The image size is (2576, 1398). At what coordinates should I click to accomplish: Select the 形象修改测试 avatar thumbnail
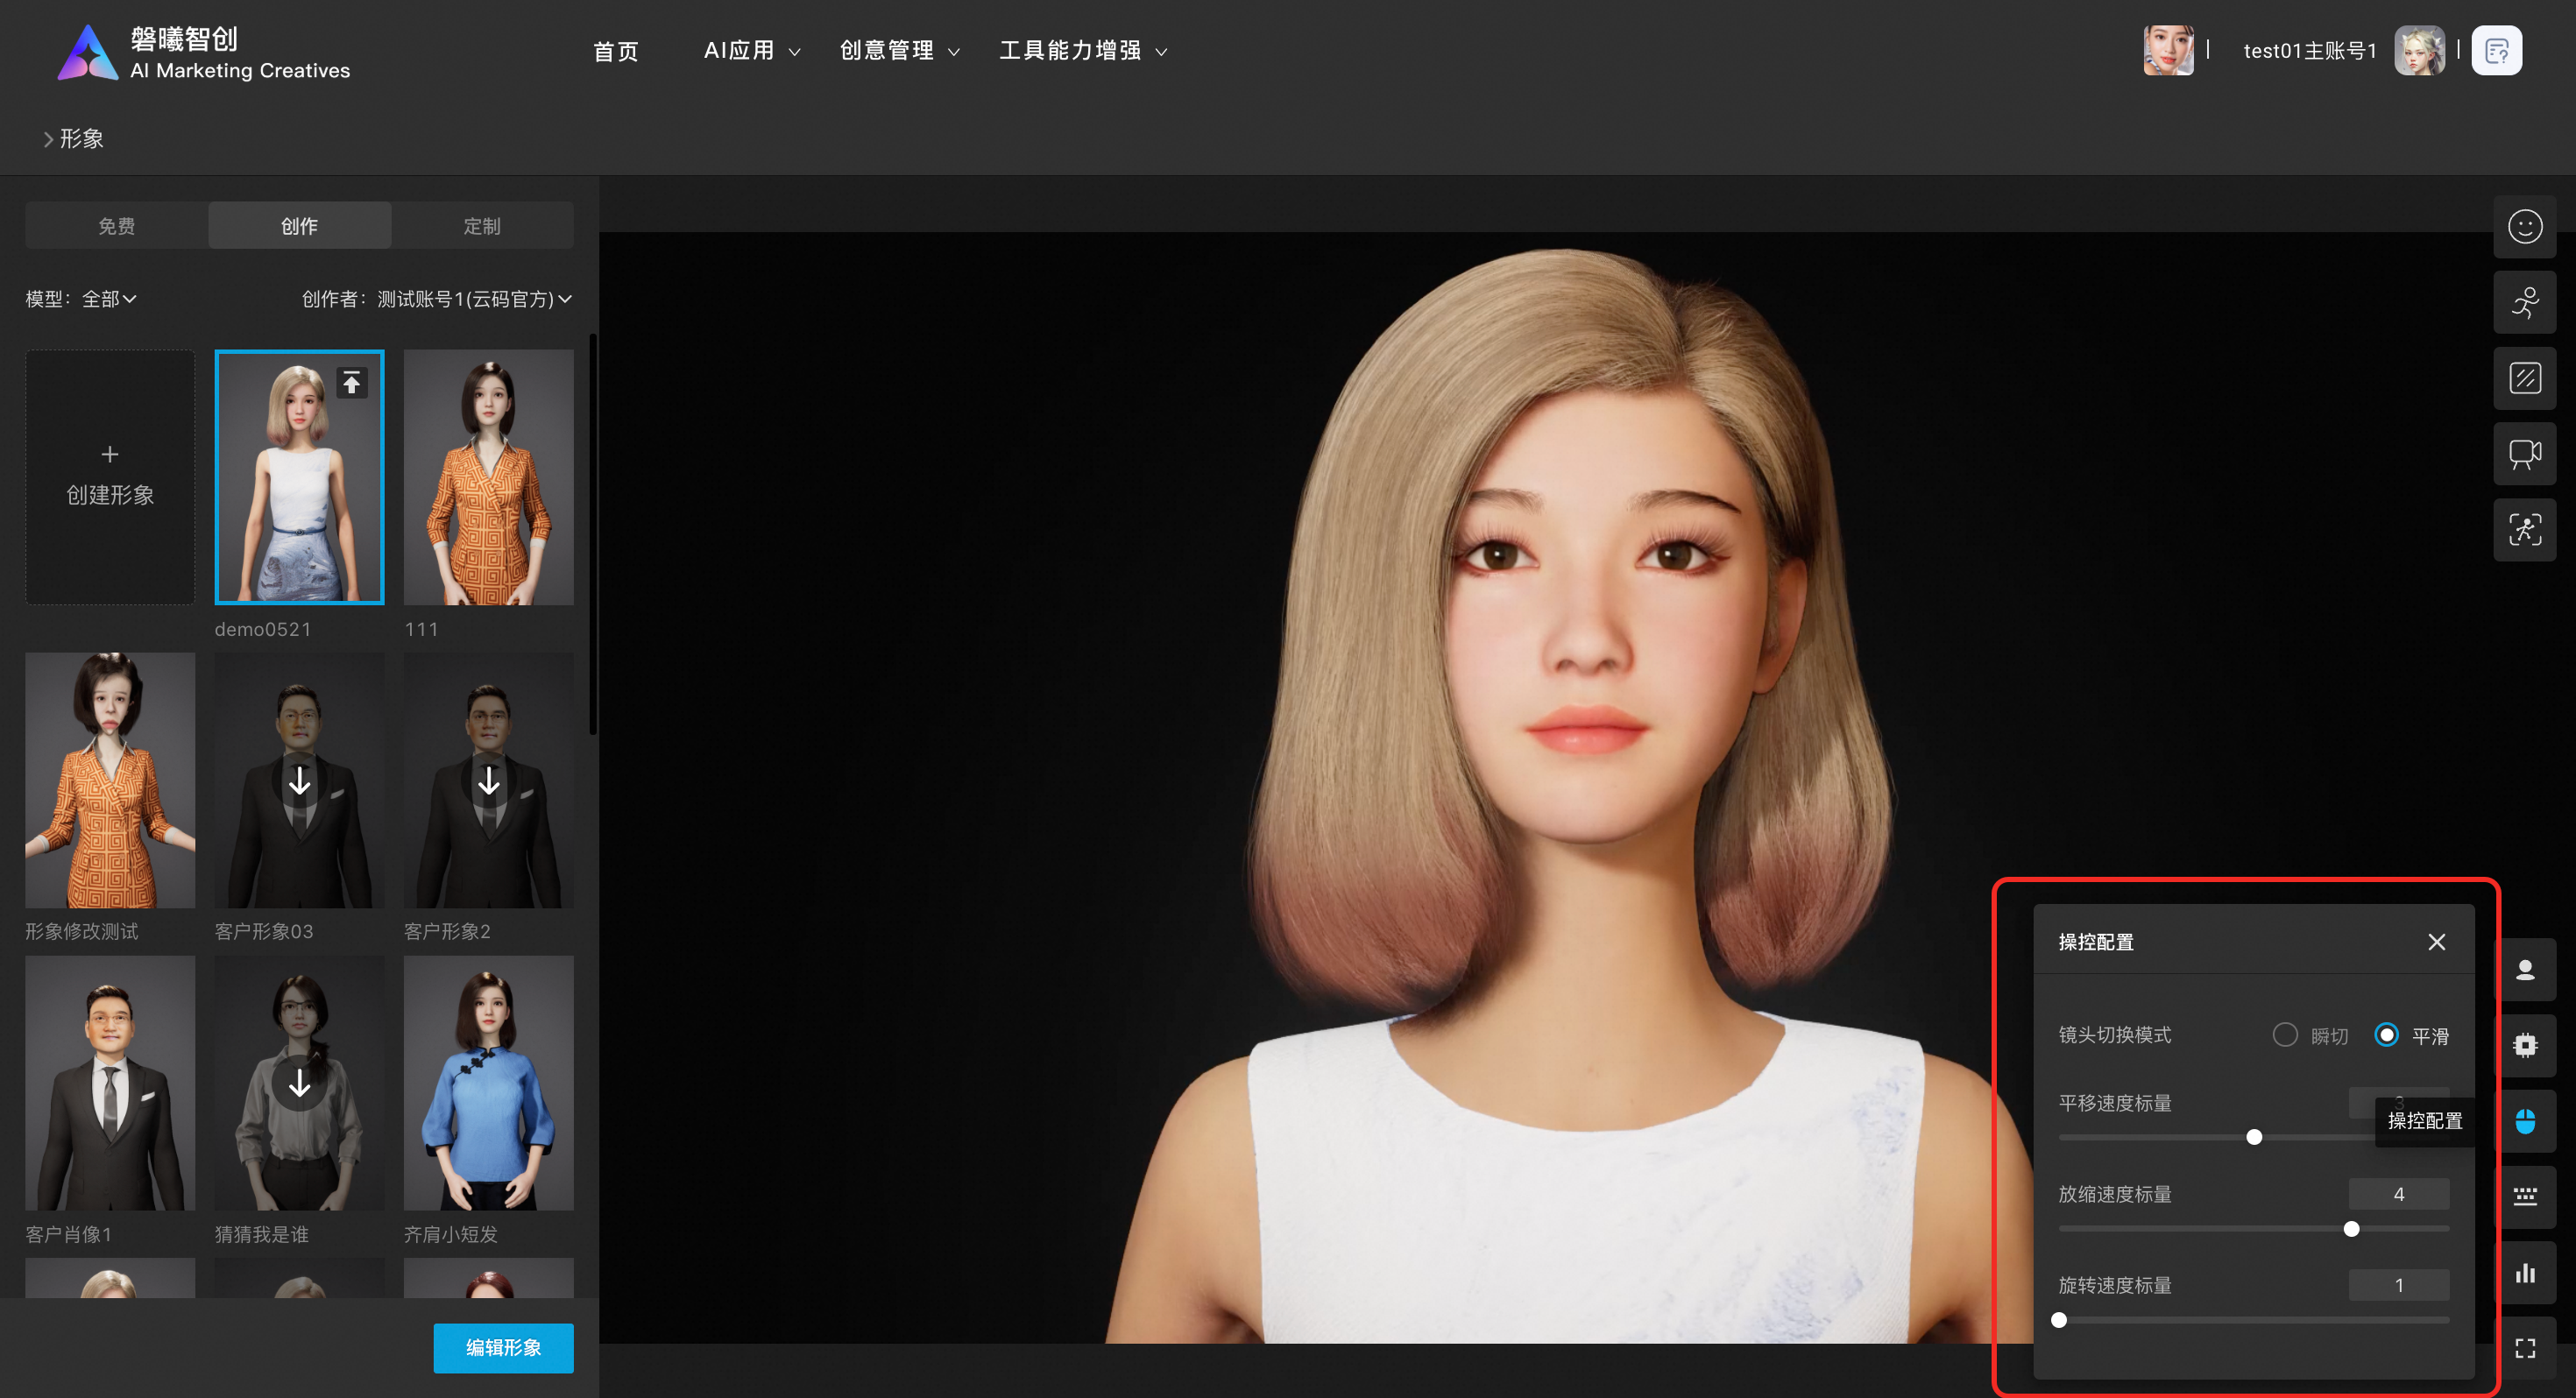pos(110,780)
